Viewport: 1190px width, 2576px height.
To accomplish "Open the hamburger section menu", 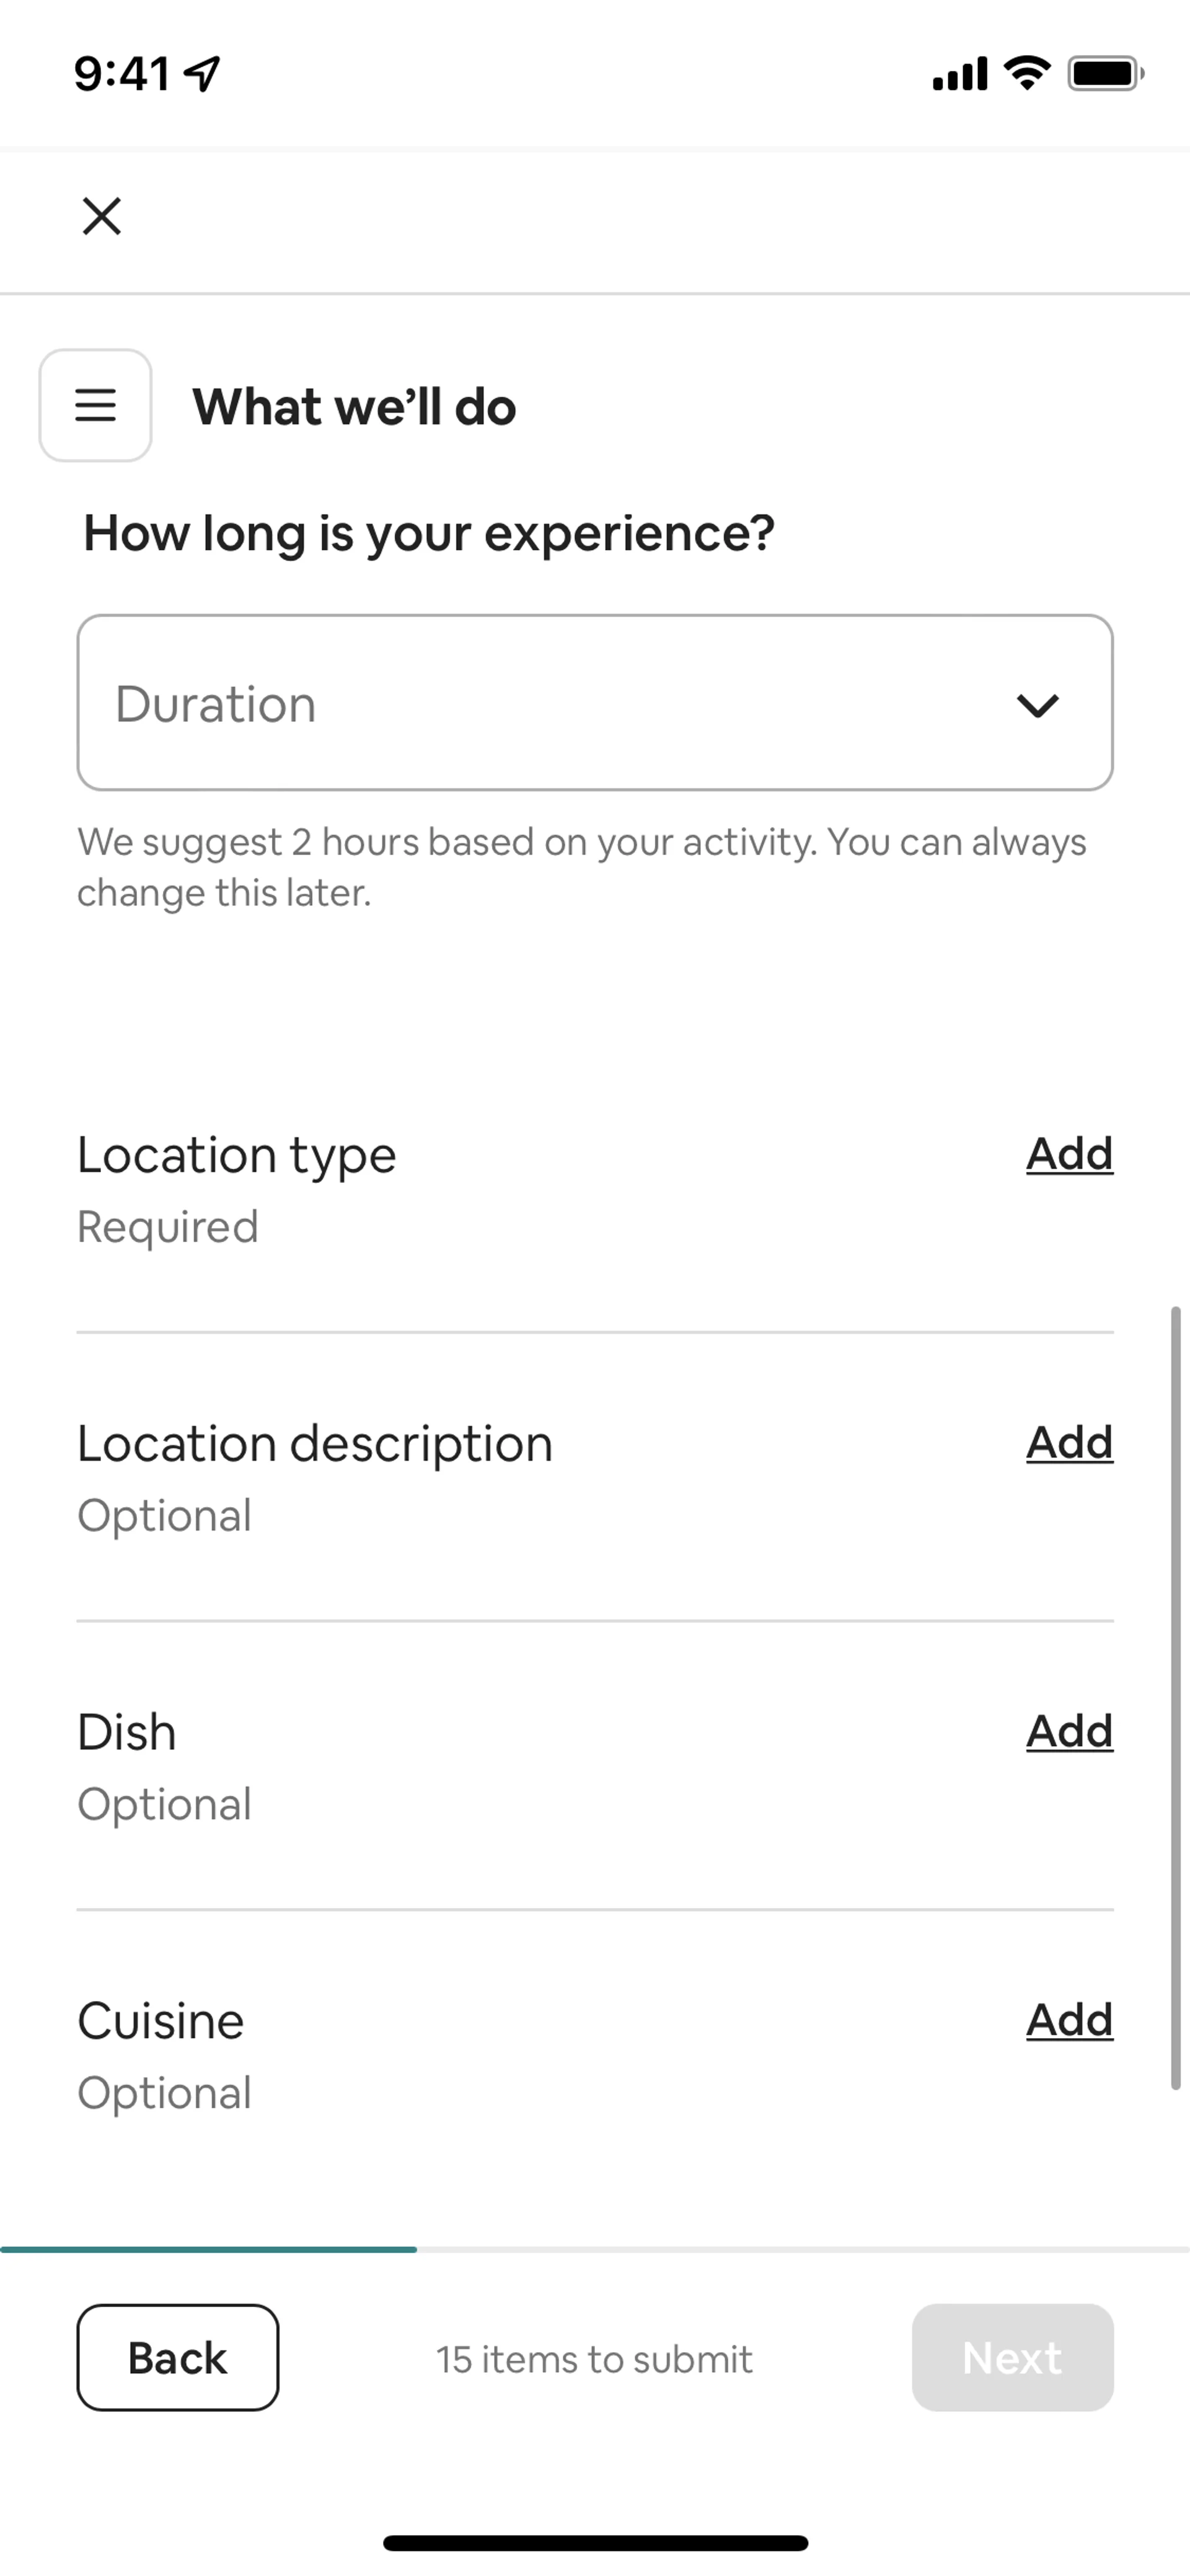I will point(95,405).
